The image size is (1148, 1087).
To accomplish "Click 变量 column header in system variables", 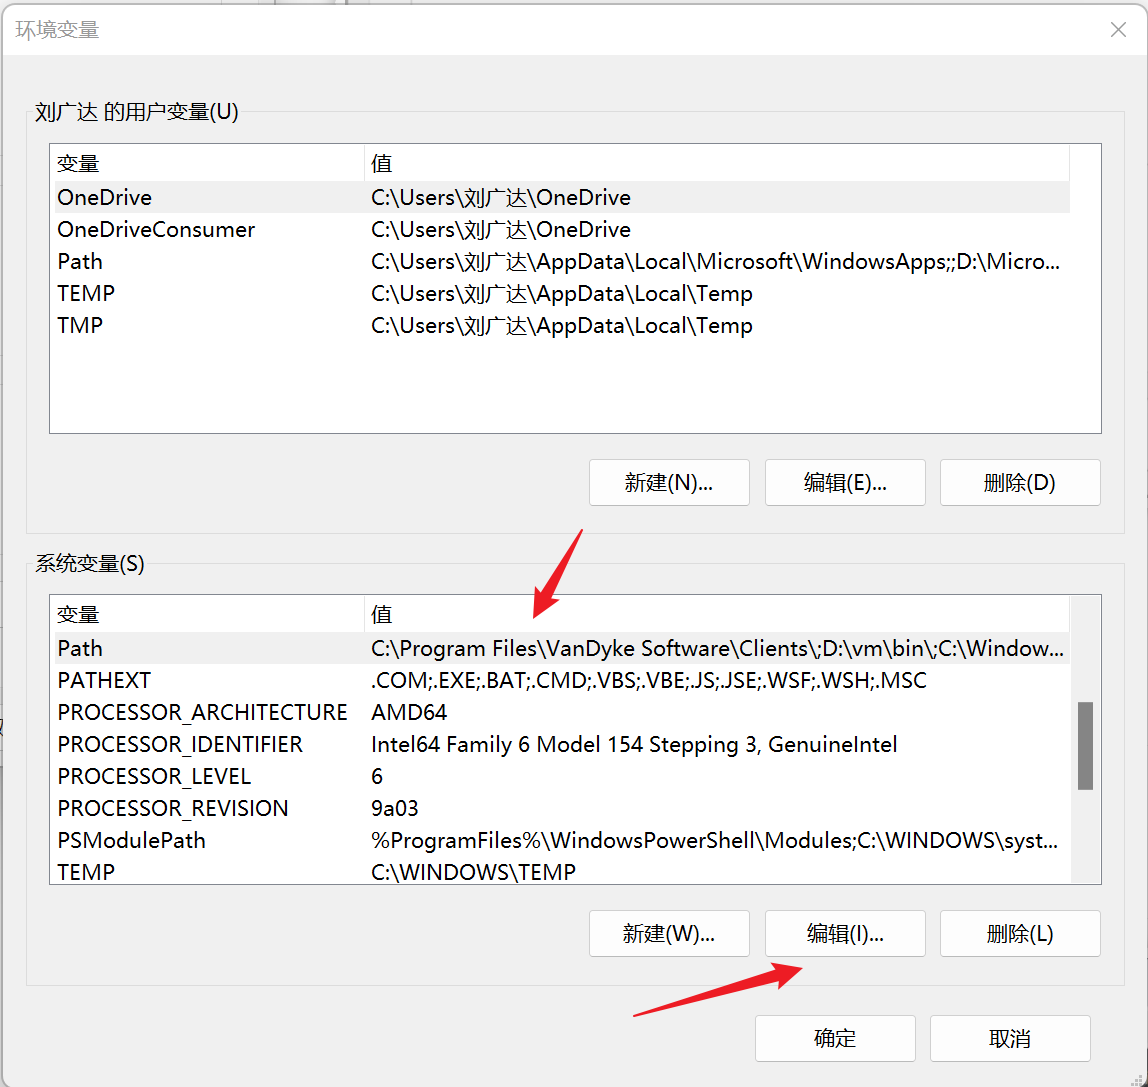I will click(209, 614).
